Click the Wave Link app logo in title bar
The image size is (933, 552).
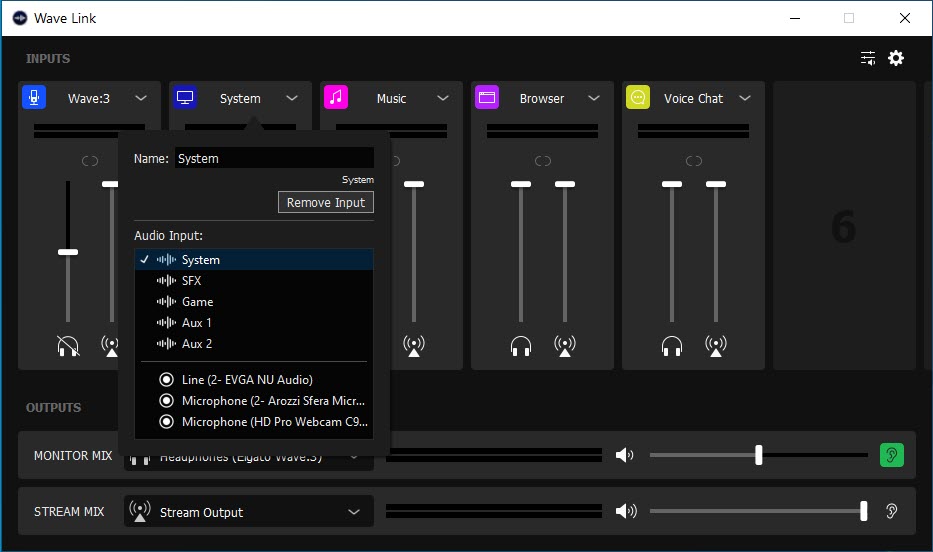tap(20, 18)
